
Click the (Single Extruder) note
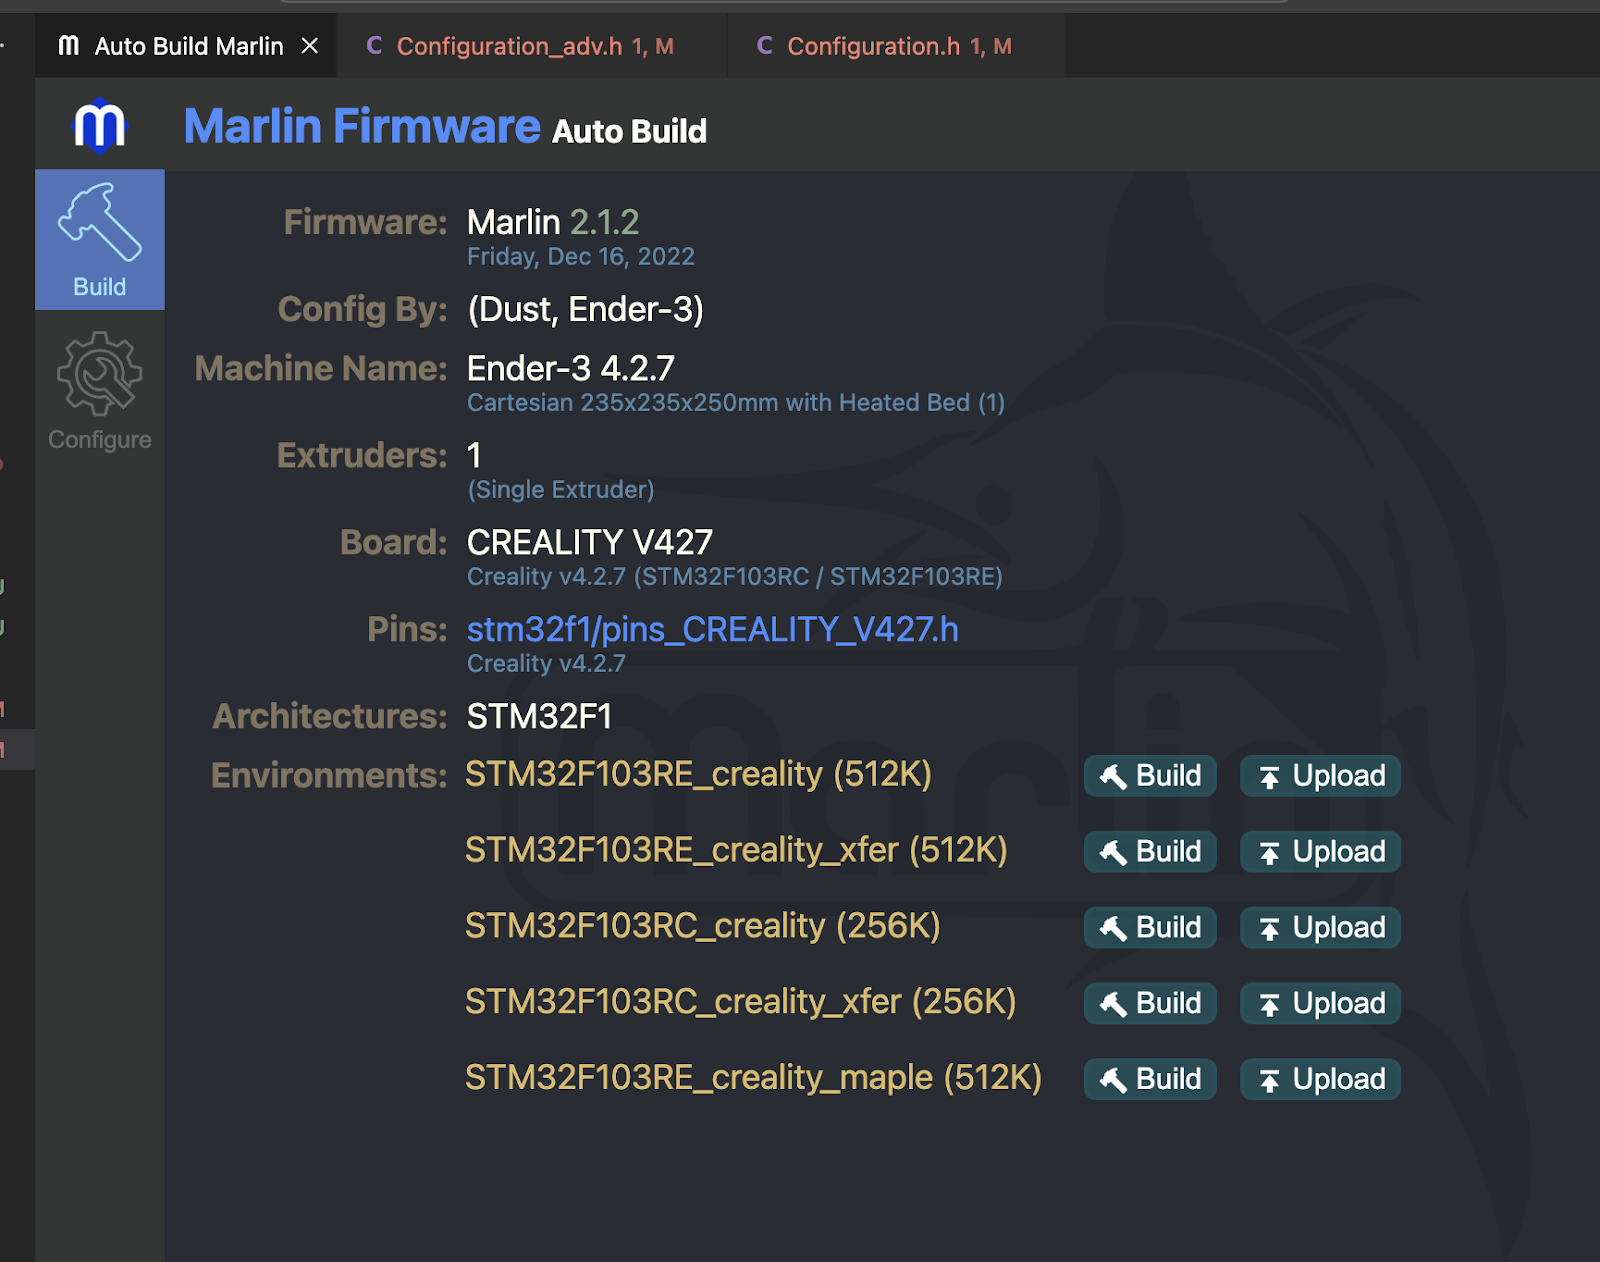[560, 490]
